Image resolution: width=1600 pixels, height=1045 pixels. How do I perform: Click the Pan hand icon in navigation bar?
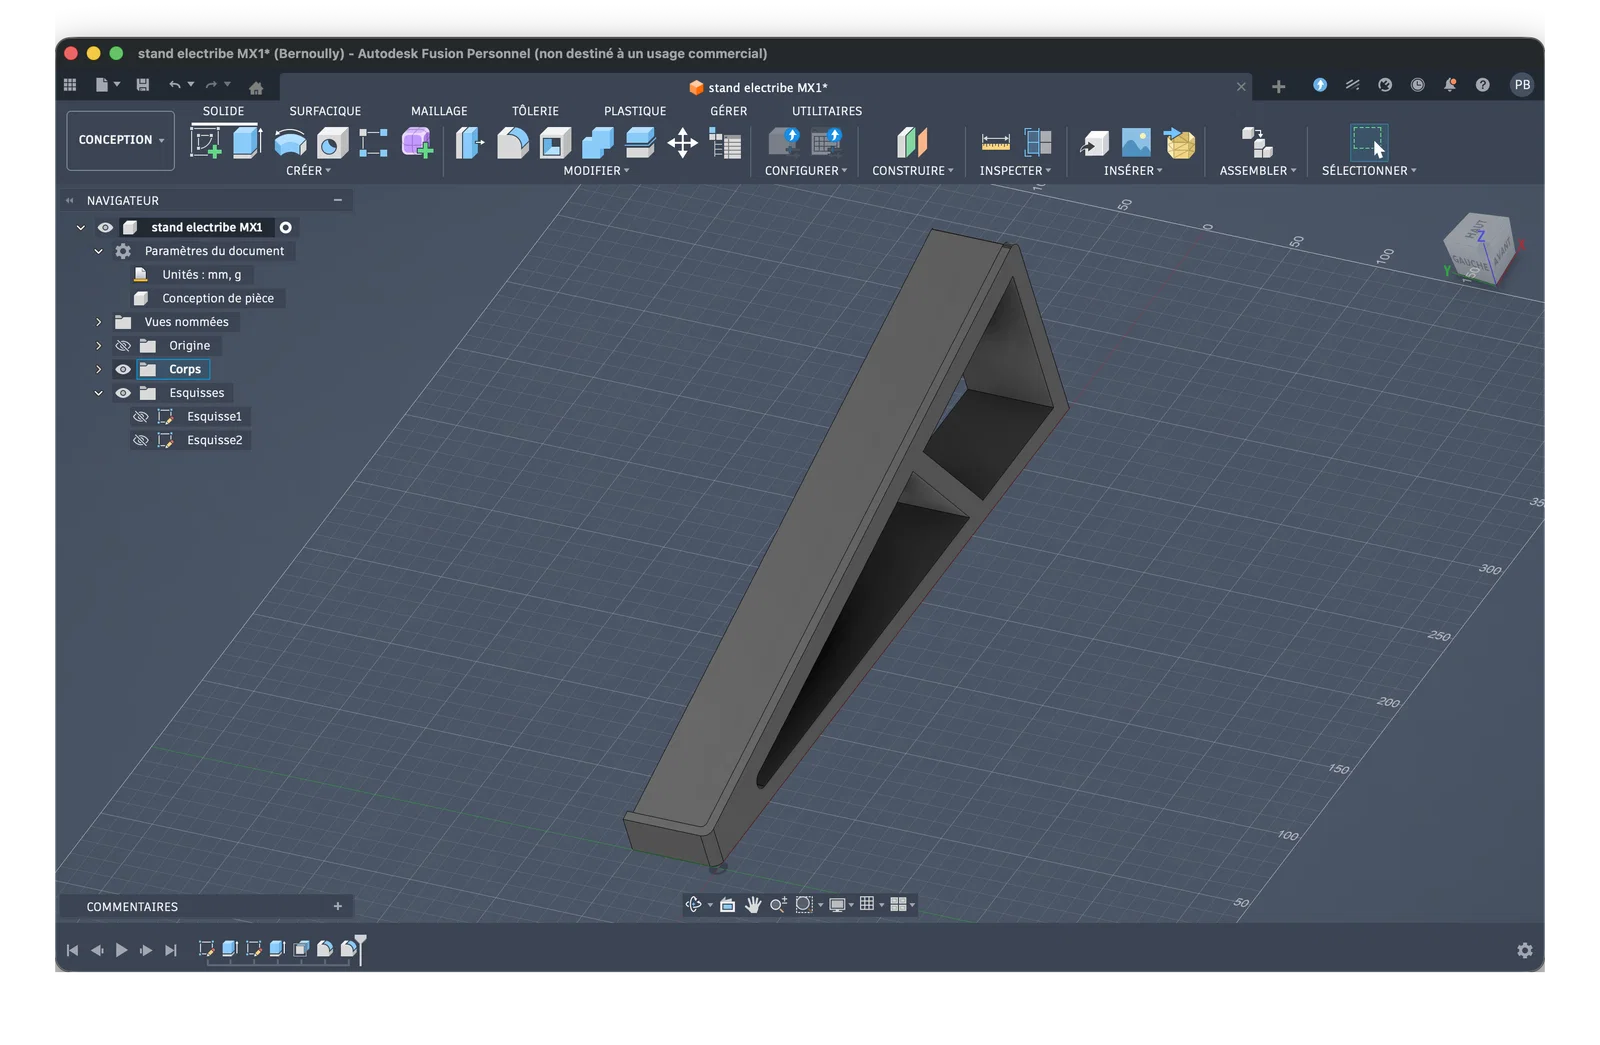click(753, 905)
